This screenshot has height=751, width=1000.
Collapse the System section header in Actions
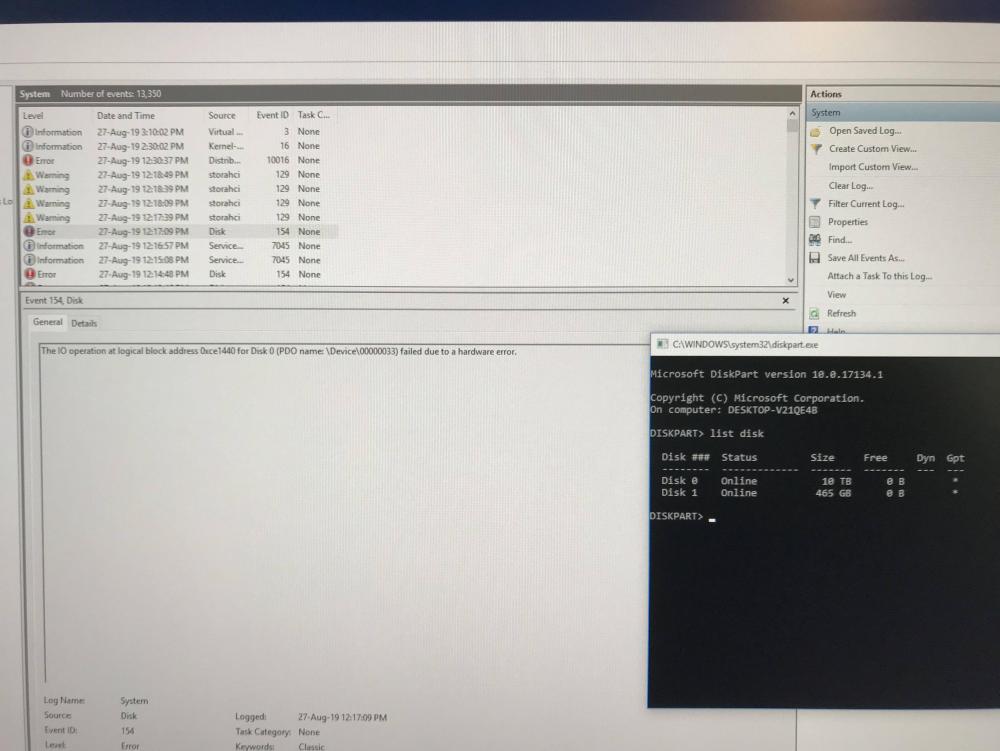904,112
